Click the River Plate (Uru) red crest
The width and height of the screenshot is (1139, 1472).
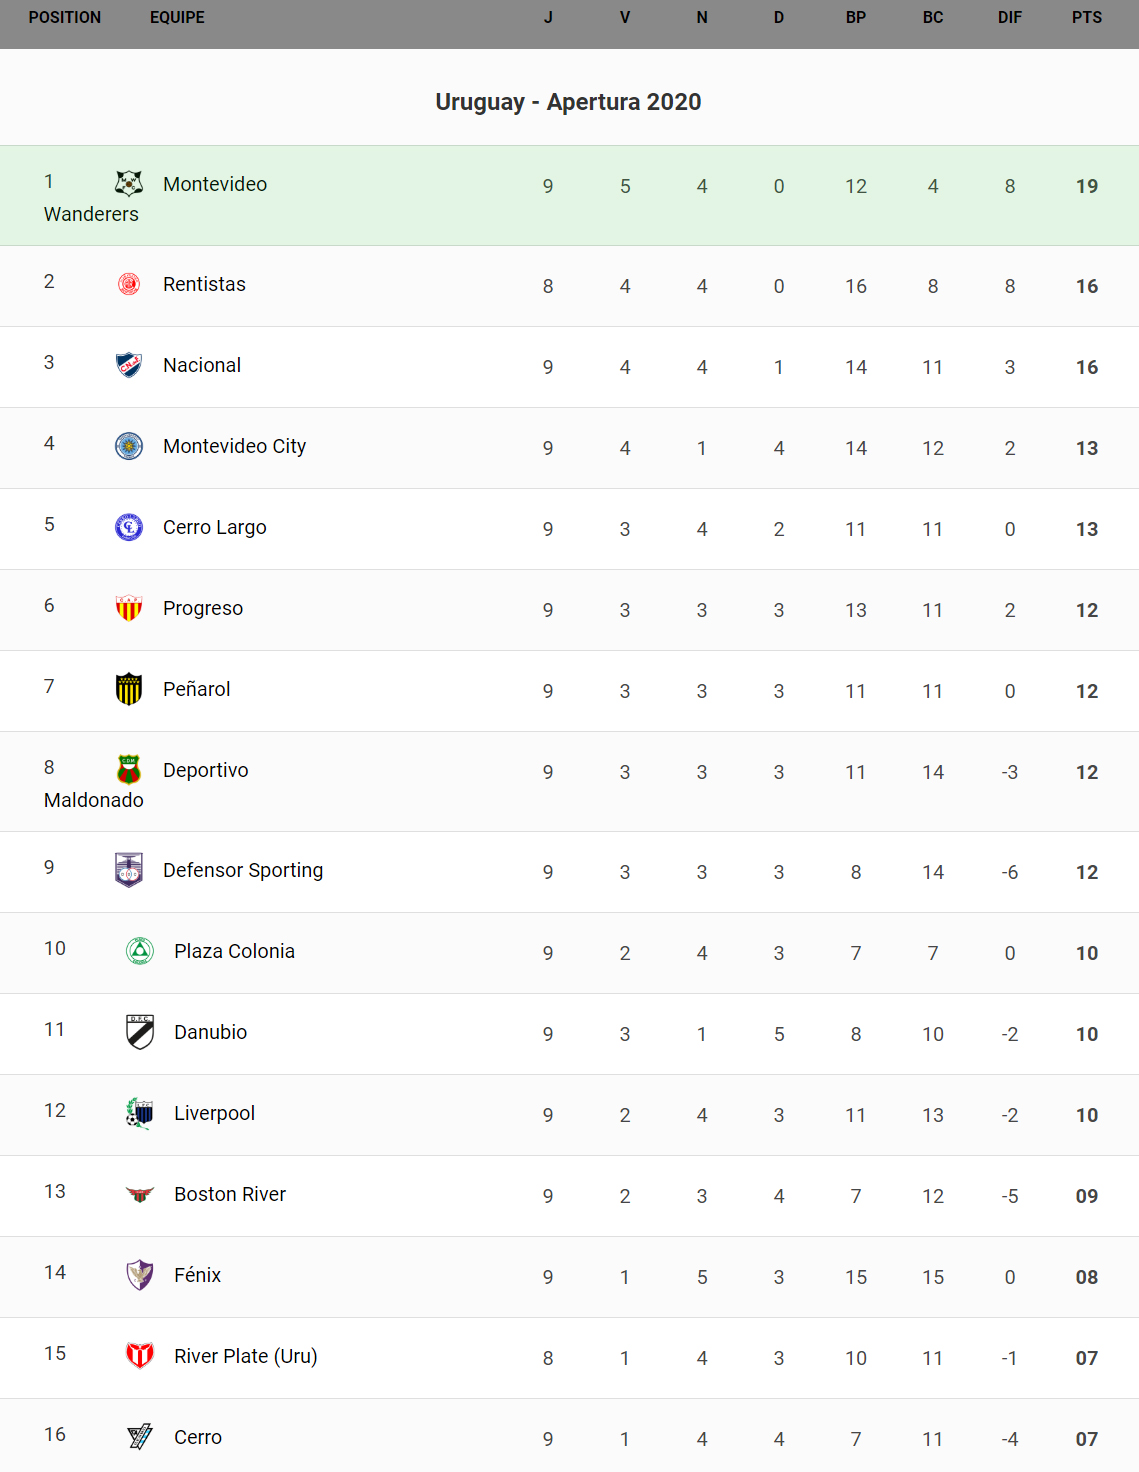pos(140,1356)
